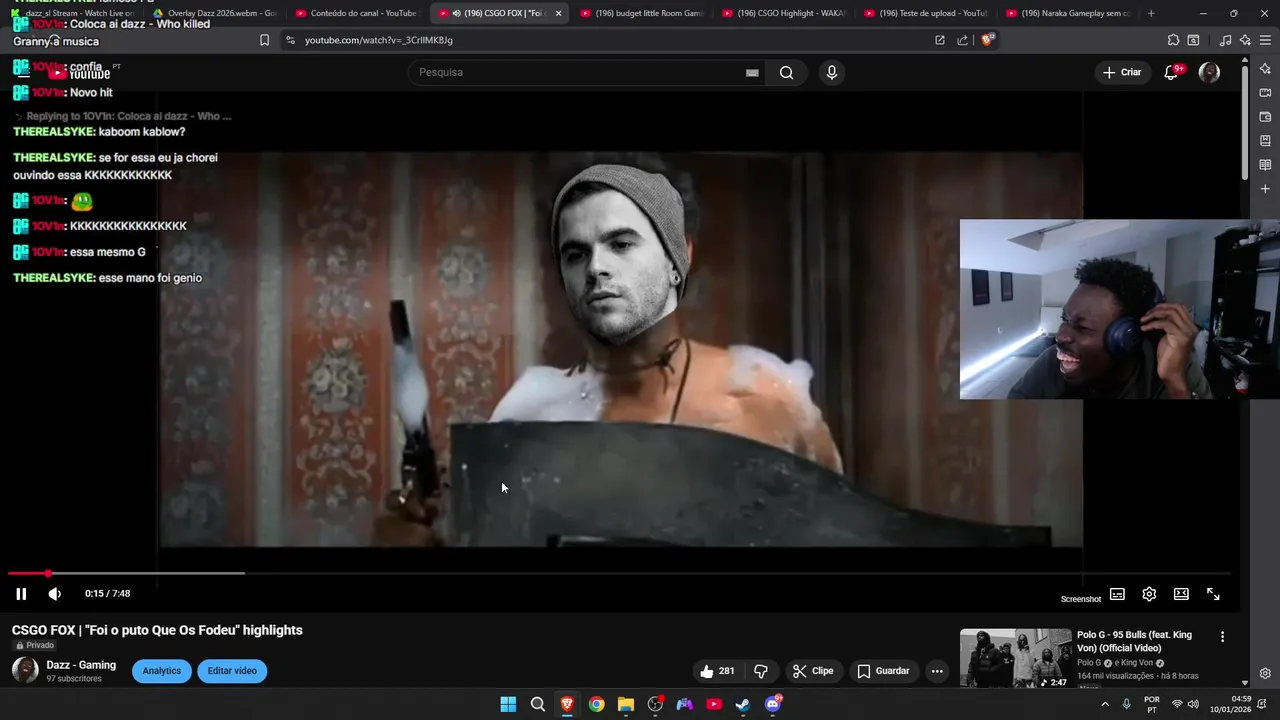Open YouTube notifications bell
Viewport: 1280px width, 720px height.
(1172, 72)
